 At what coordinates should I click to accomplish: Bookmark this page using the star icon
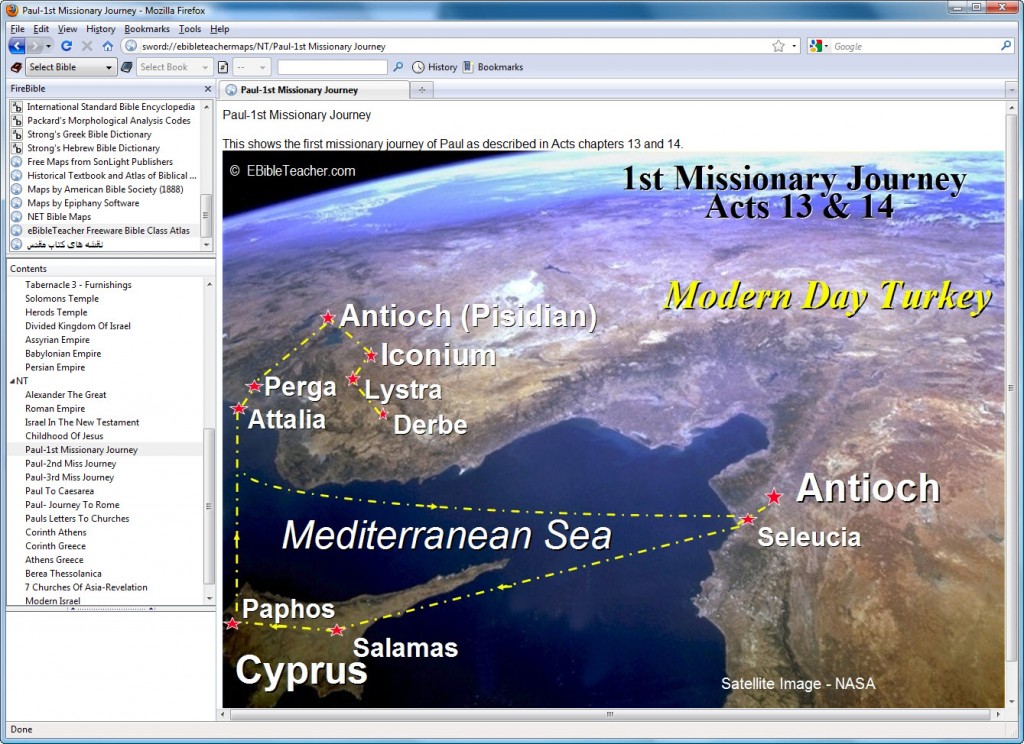pyautogui.click(x=778, y=46)
